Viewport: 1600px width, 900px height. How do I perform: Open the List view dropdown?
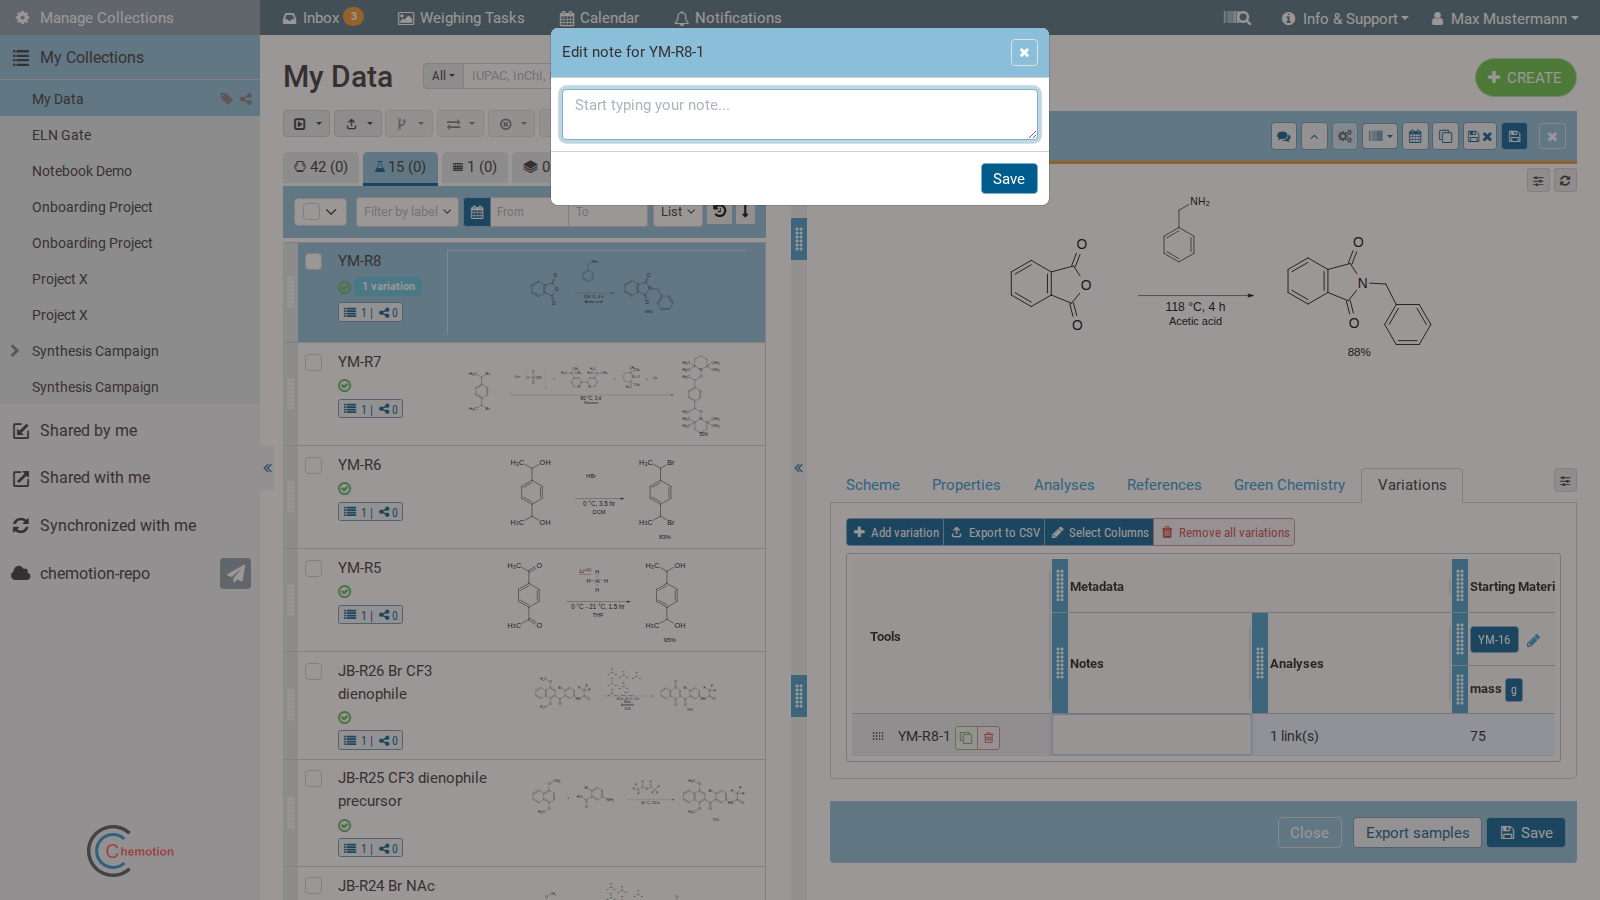click(678, 212)
